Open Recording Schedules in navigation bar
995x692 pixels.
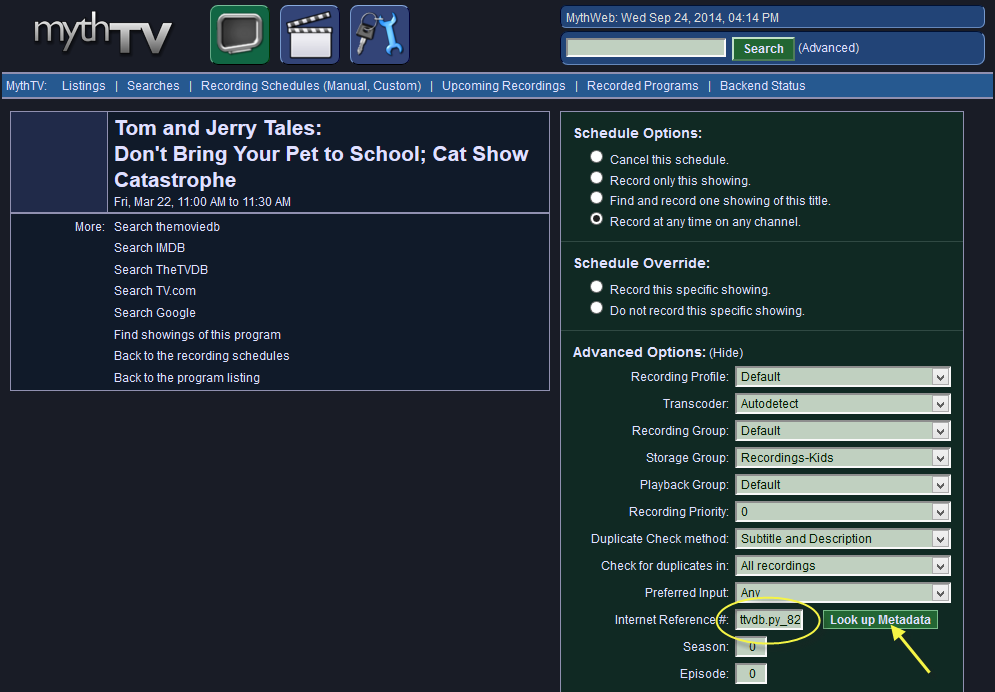click(260, 86)
